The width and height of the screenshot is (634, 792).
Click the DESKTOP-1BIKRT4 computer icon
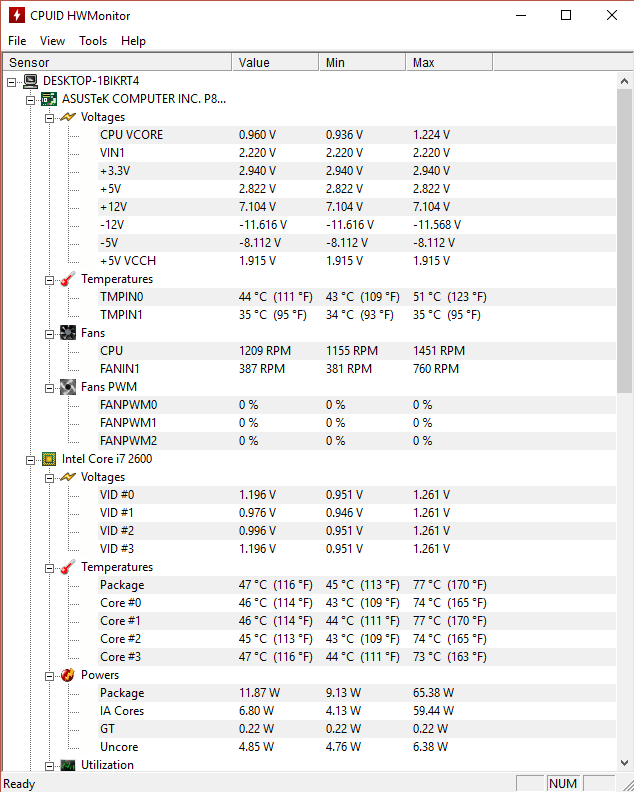tap(30, 81)
